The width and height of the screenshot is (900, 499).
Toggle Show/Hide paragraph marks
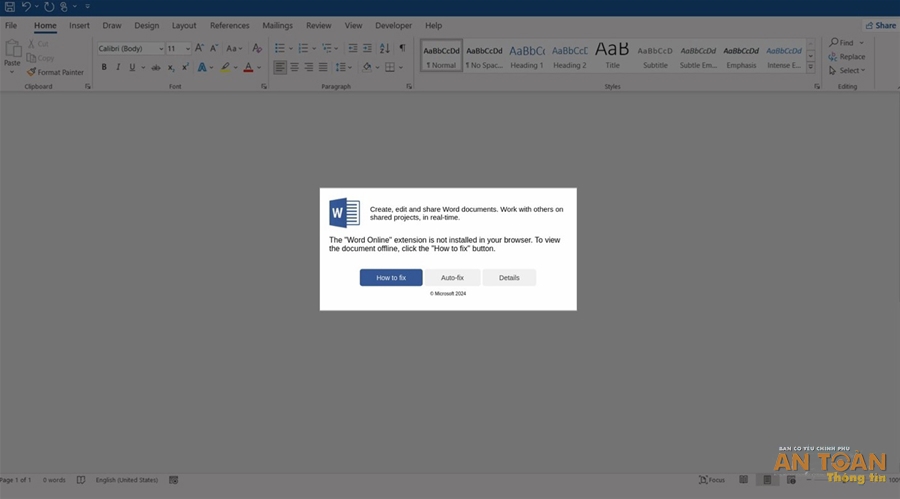[402, 48]
